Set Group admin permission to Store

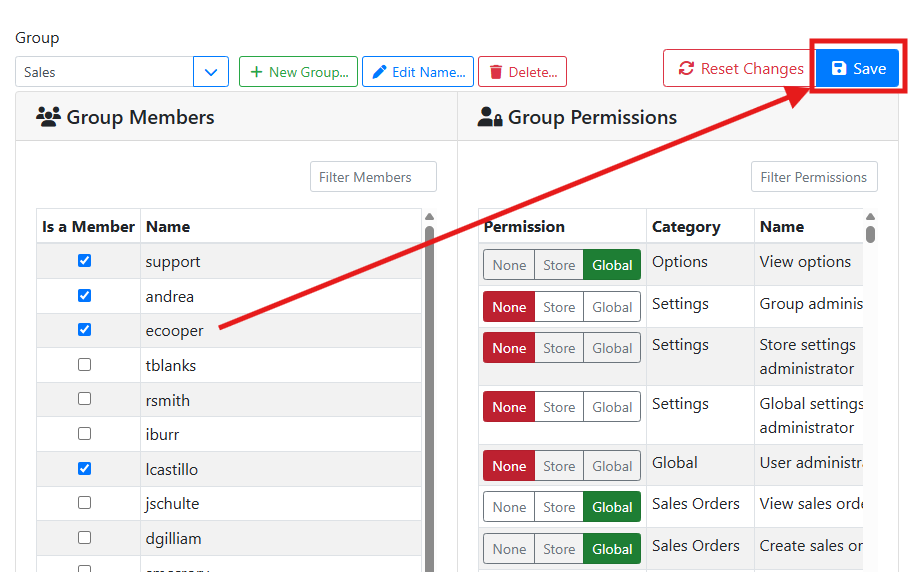[559, 307]
